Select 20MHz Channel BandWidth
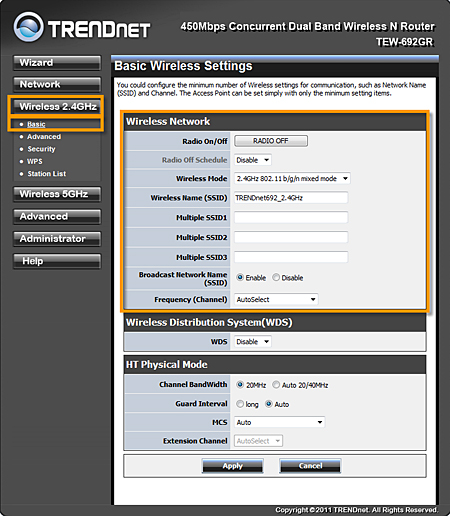The width and height of the screenshot is (450, 516). (x=240, y=385)
